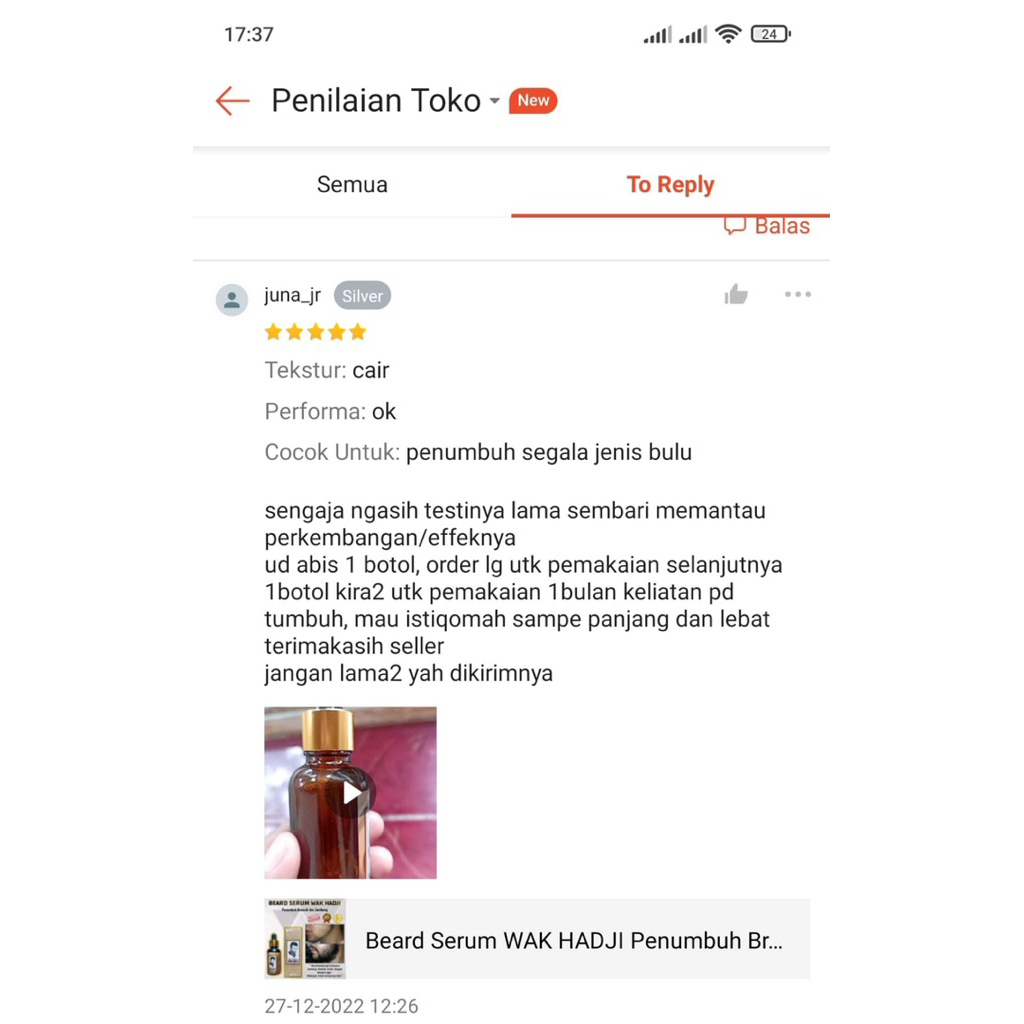The height and width of the screenshot is (1024, 1024).
Task: Open the three-dot more options menu
Action: pos(798,295)
